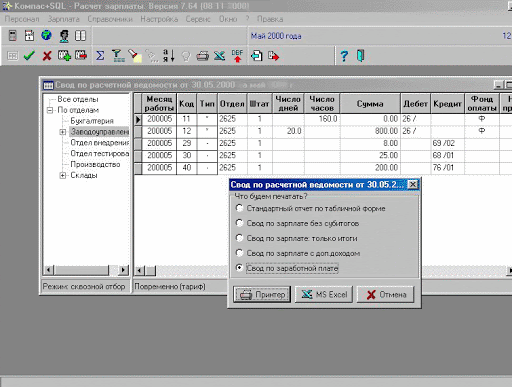The width and height of the screenshot is (512, 387).
Task: Collapse the 'По отделам' tree node
Action: pos(50,110)
